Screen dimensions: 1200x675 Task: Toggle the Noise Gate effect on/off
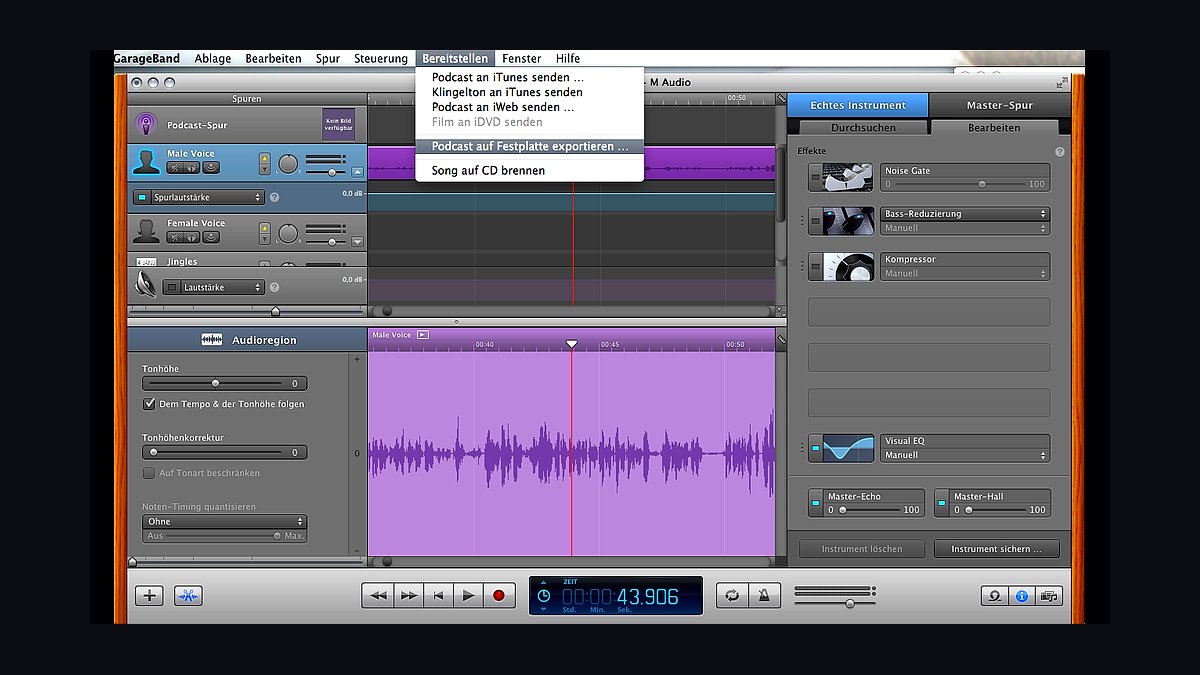tap(815, 178)
